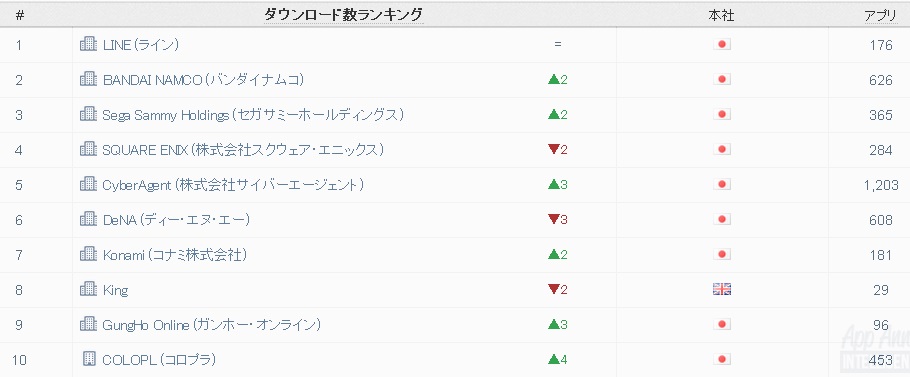Click the company icon next to BANDAI NAMCO

(88, 79)
